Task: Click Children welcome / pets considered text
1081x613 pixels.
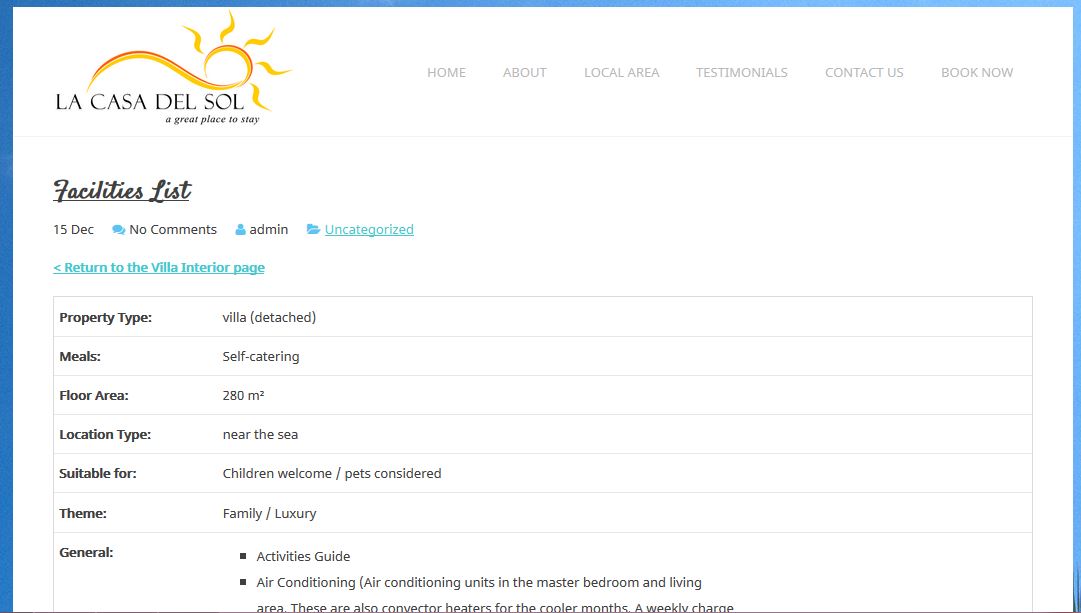Action: coord(332,474)
